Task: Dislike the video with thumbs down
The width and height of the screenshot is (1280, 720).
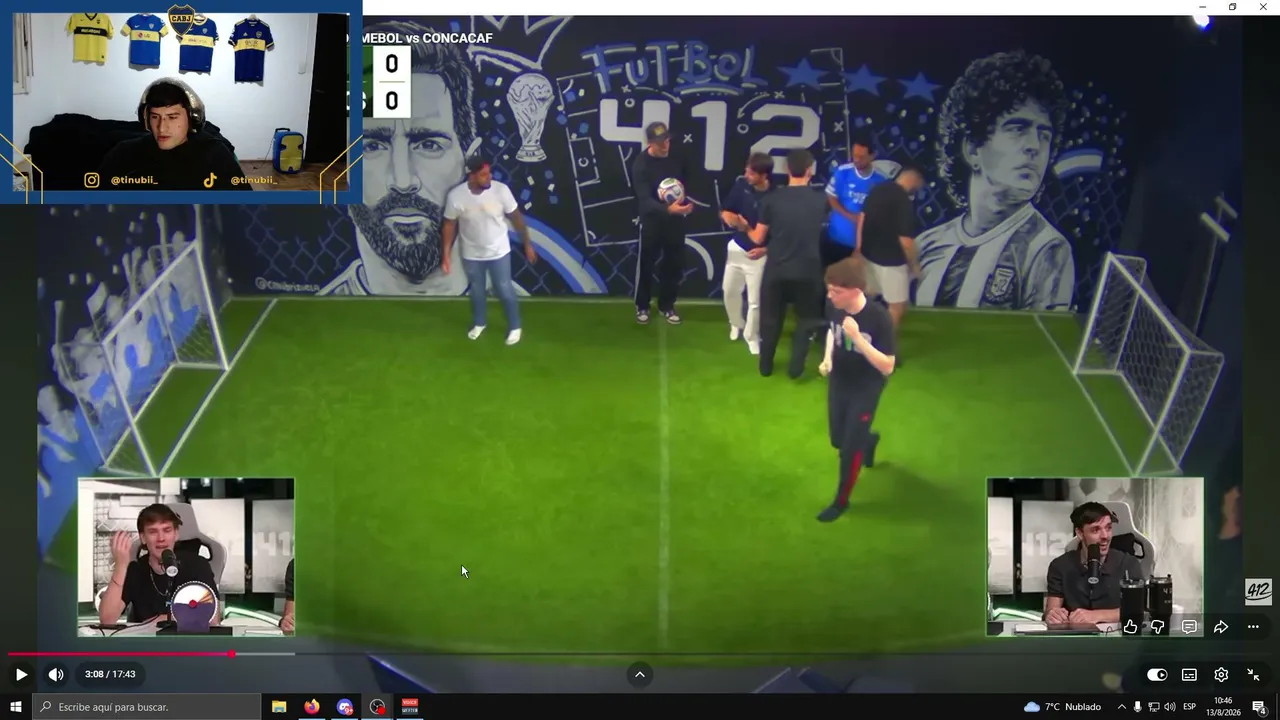Action: (x=1157, y=627)
